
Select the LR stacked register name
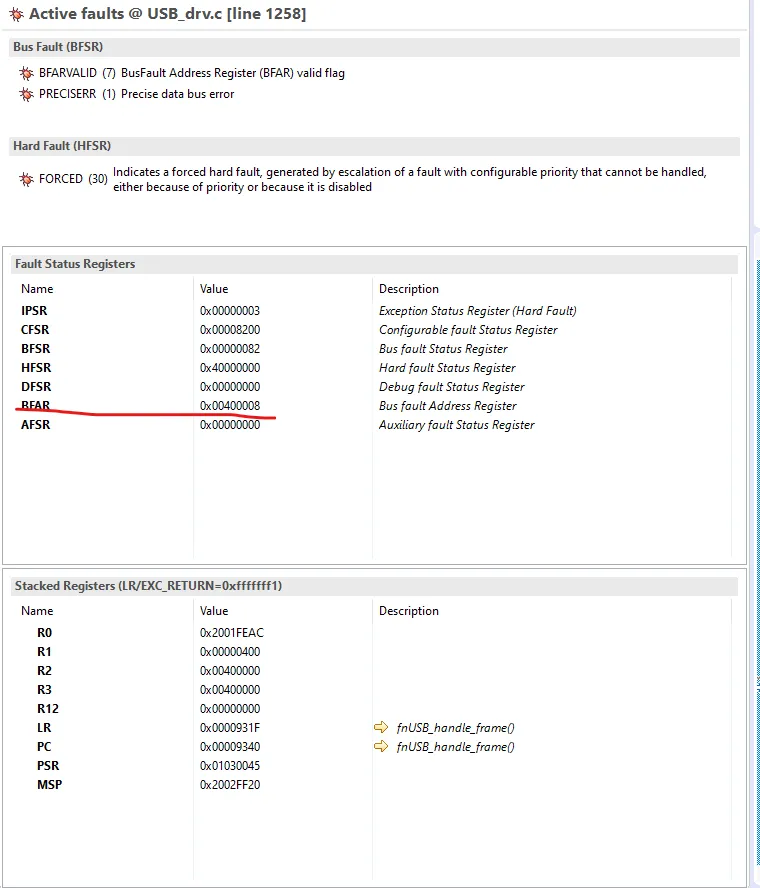pyautogui.click(x=44, y=728)
